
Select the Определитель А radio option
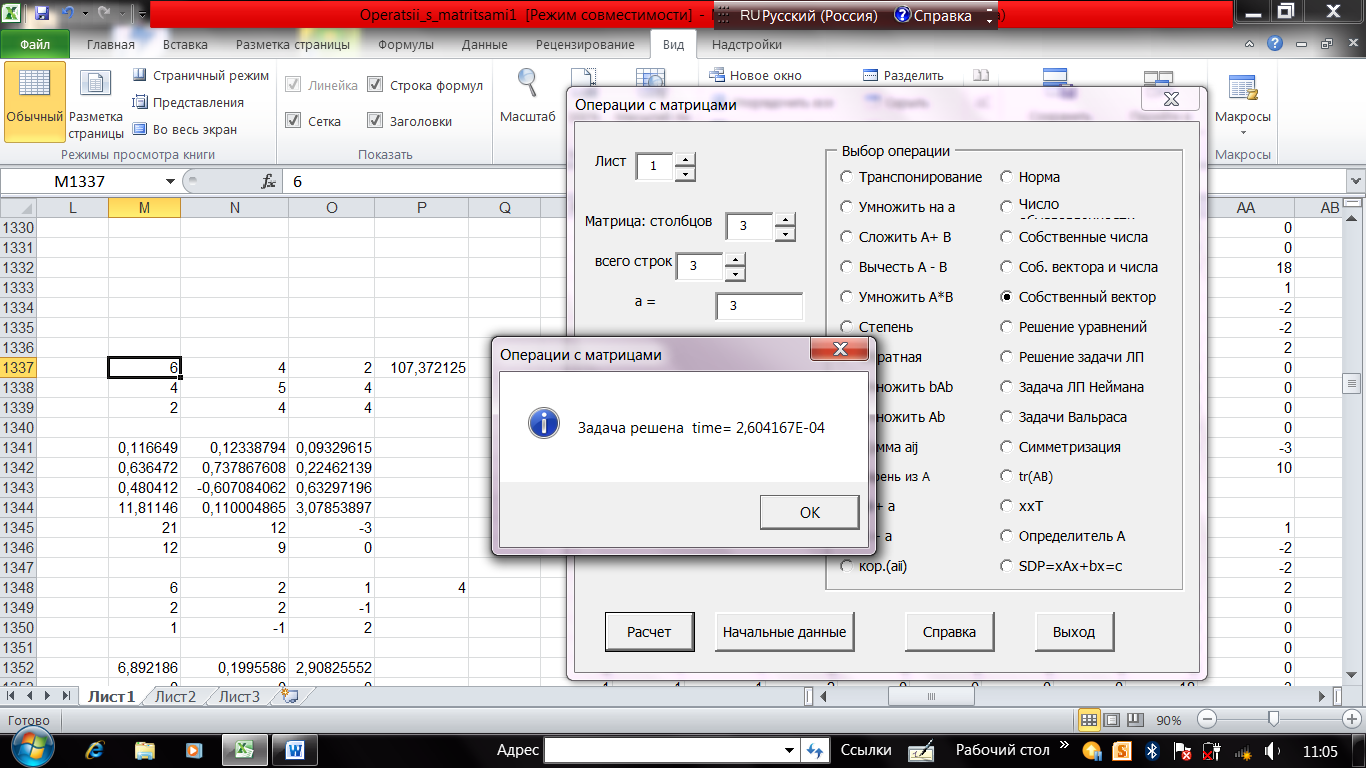(1007, 536)
